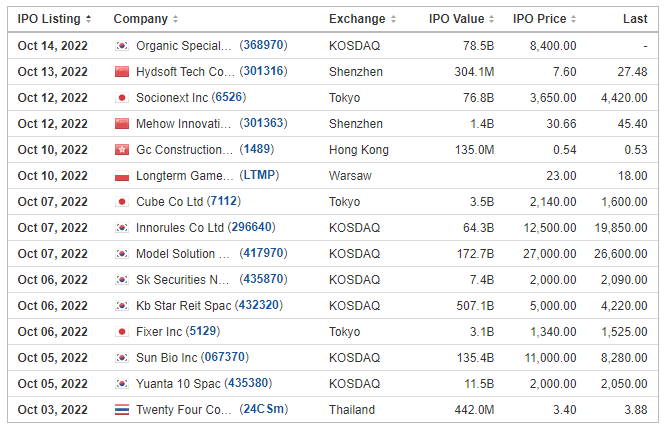
Task: Click ticker symbol 301316
Action: pos(263,71)
